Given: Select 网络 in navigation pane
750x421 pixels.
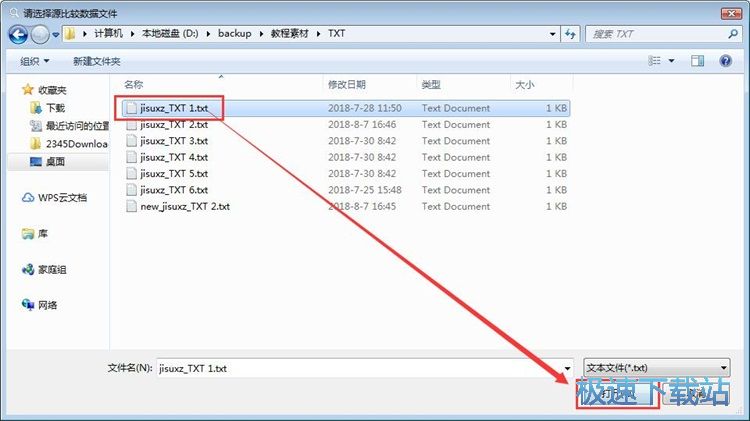Looking at the screenshot, I should (x=48, y=305).
